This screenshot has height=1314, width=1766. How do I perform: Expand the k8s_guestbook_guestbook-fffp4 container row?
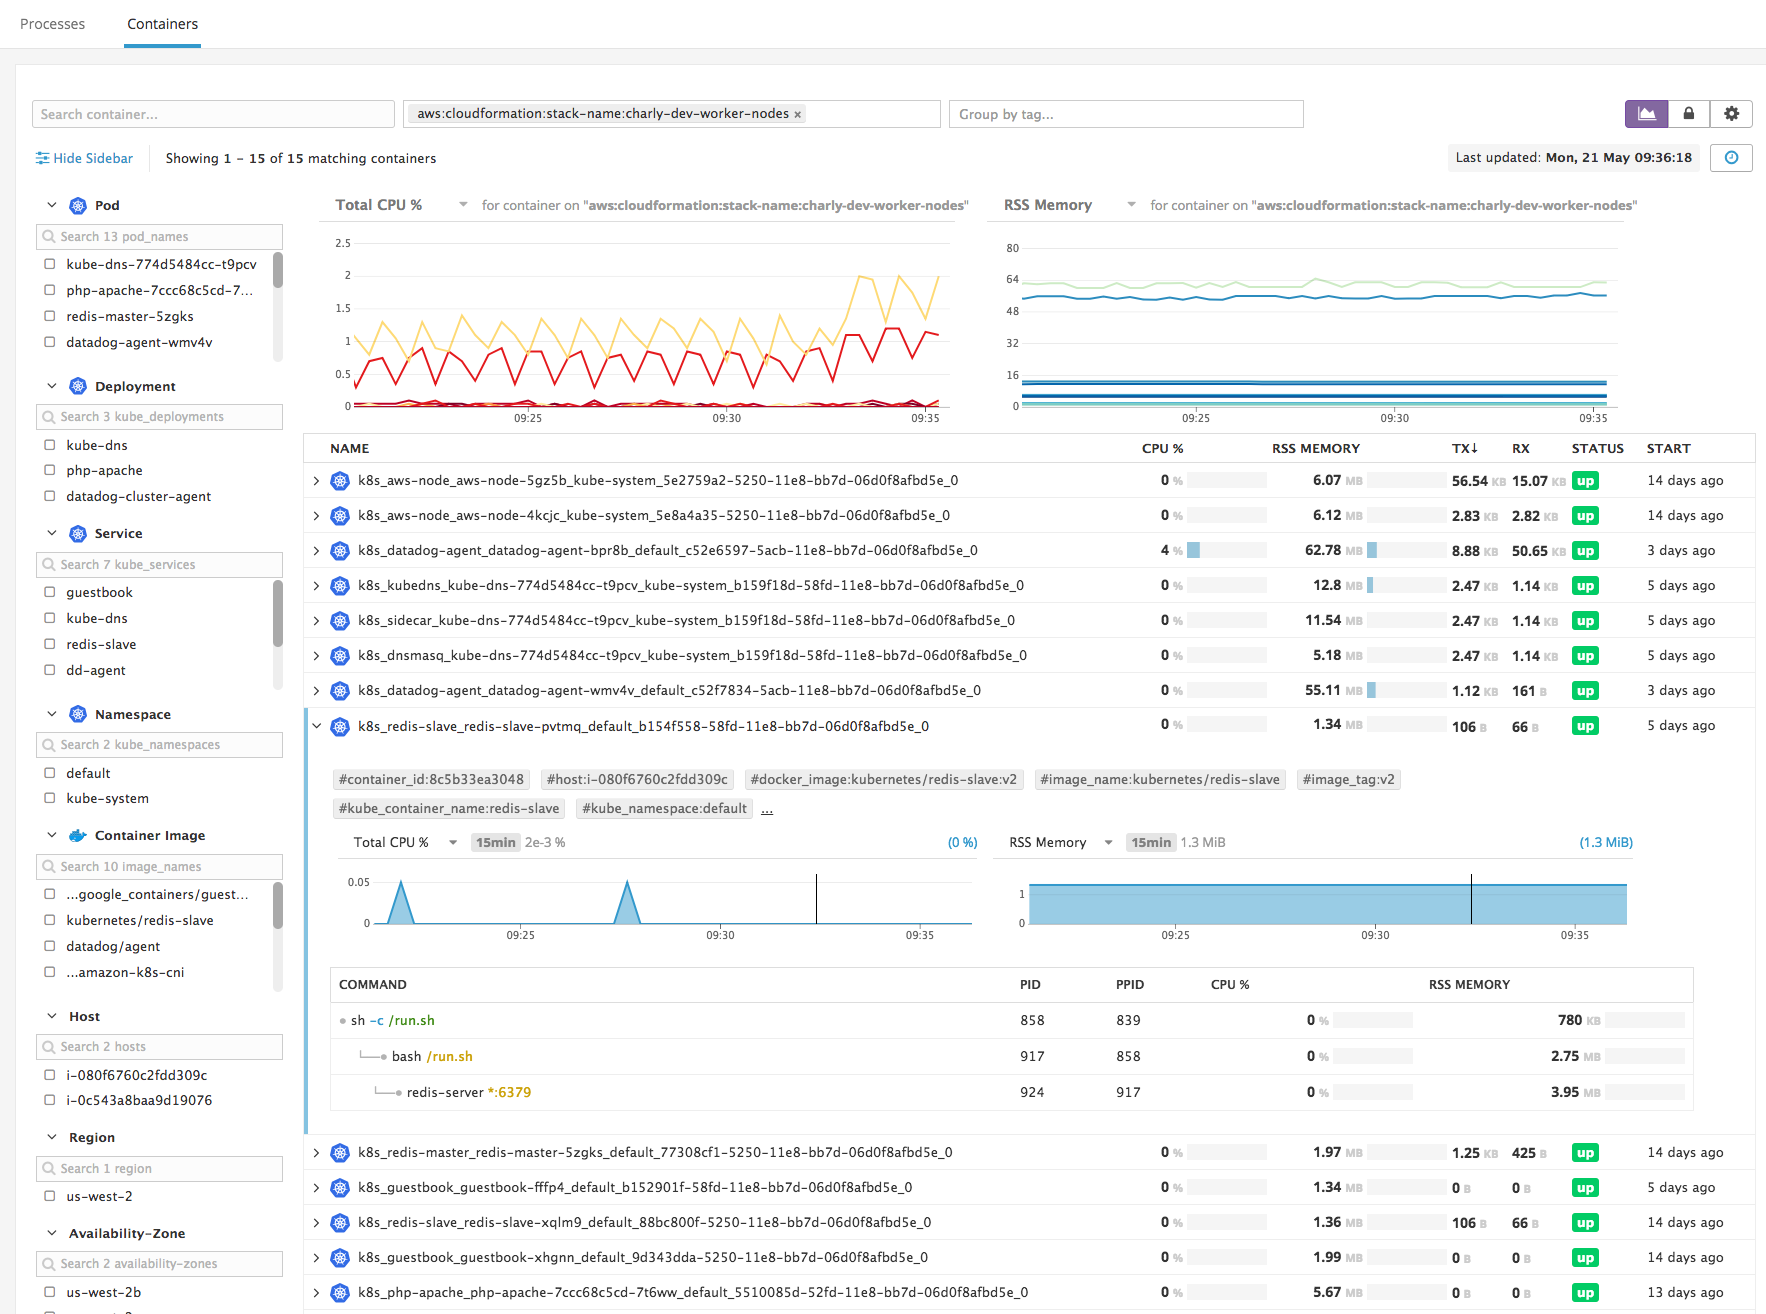tap(317, 1187)
